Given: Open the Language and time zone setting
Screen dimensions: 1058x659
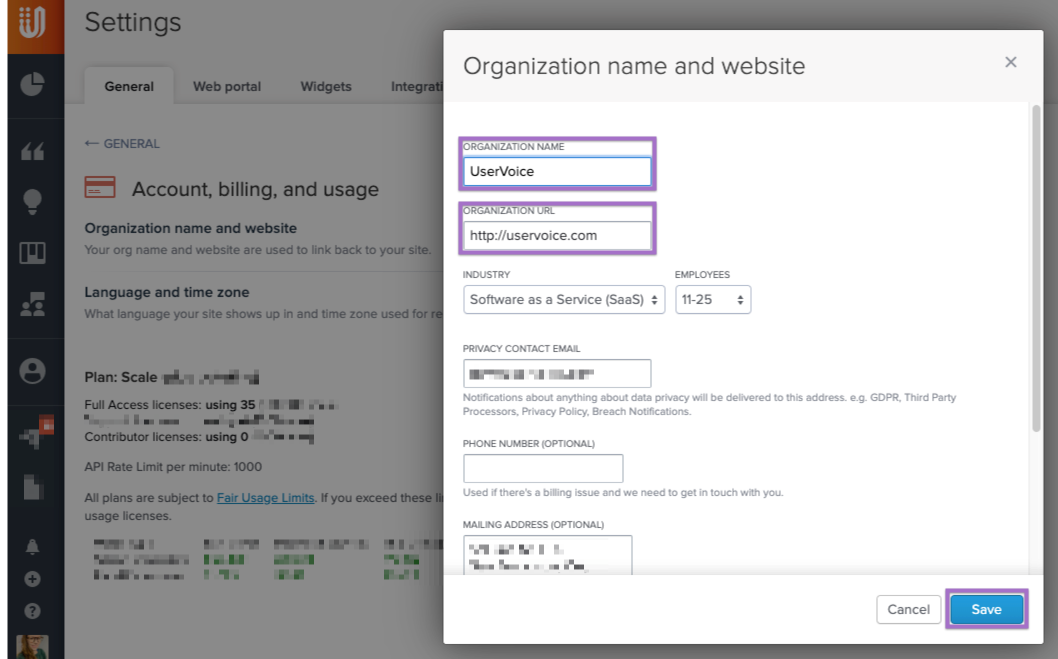Looking at the screenshot, I should pyautogui.click(x=167, y=292).
